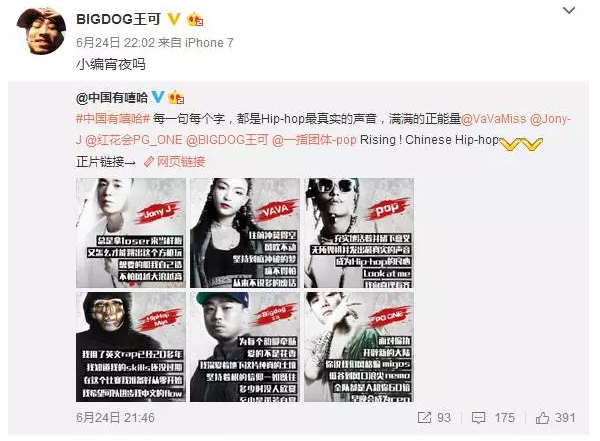This screenshot has height=441, width=600.
Task: Open BIGDOG王可 profile avatar
Action: tap(41, 30)
